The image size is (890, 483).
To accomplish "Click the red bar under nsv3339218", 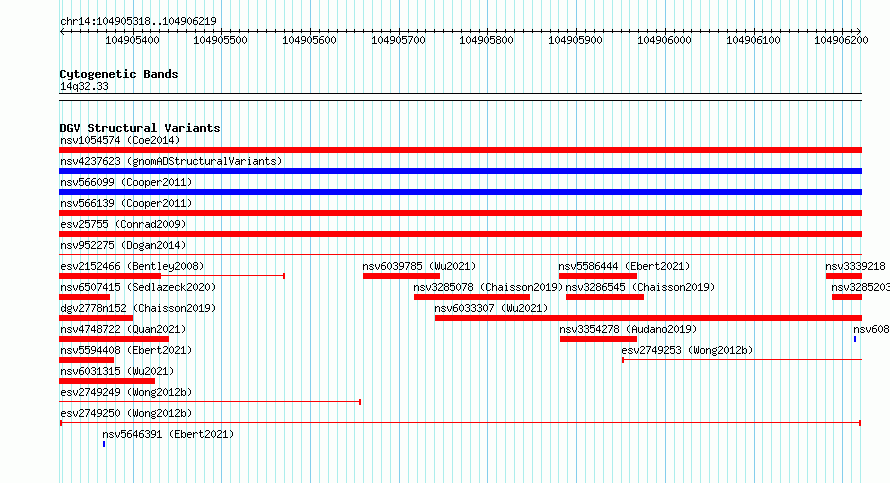I will (844, 276).
